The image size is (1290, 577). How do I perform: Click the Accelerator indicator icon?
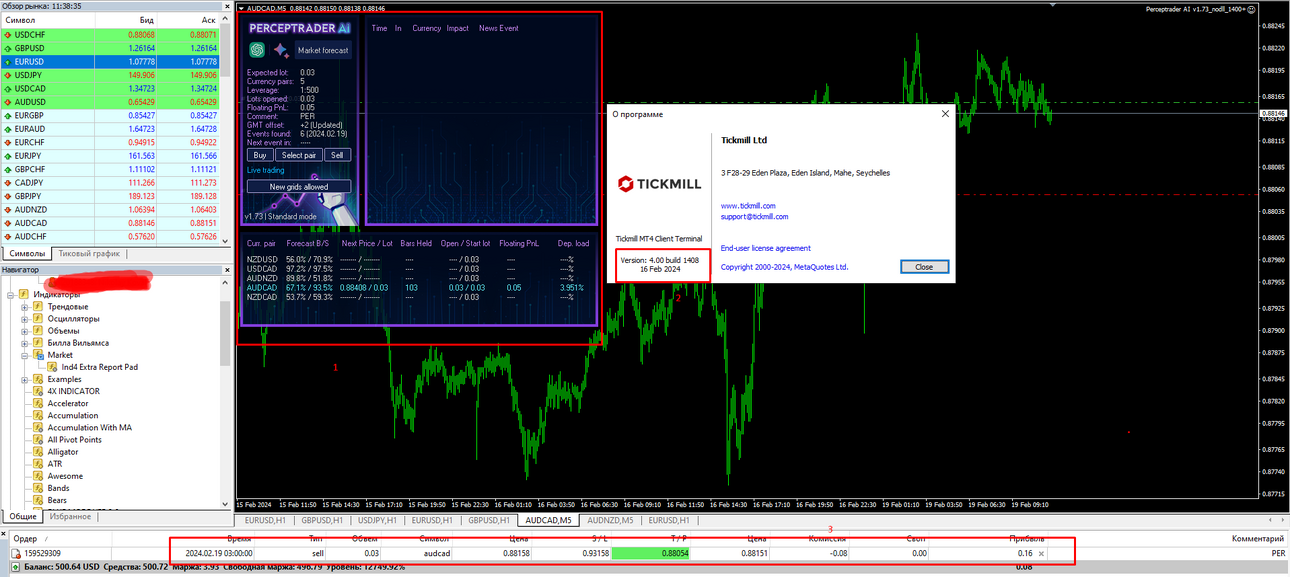(x=38, y=403)
